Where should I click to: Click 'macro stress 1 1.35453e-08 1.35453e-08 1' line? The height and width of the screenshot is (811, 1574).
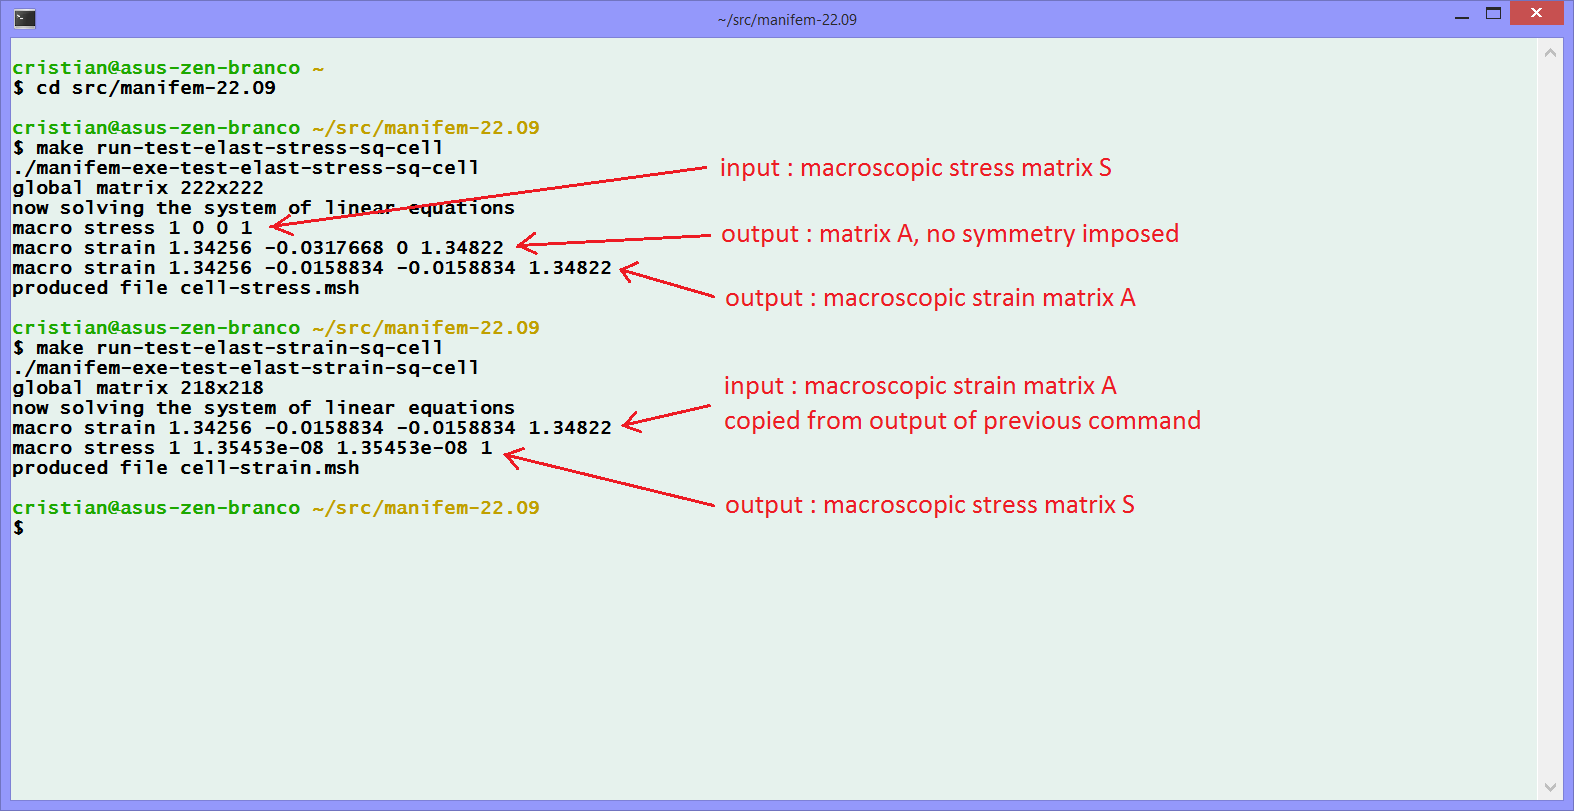[252, 448]
